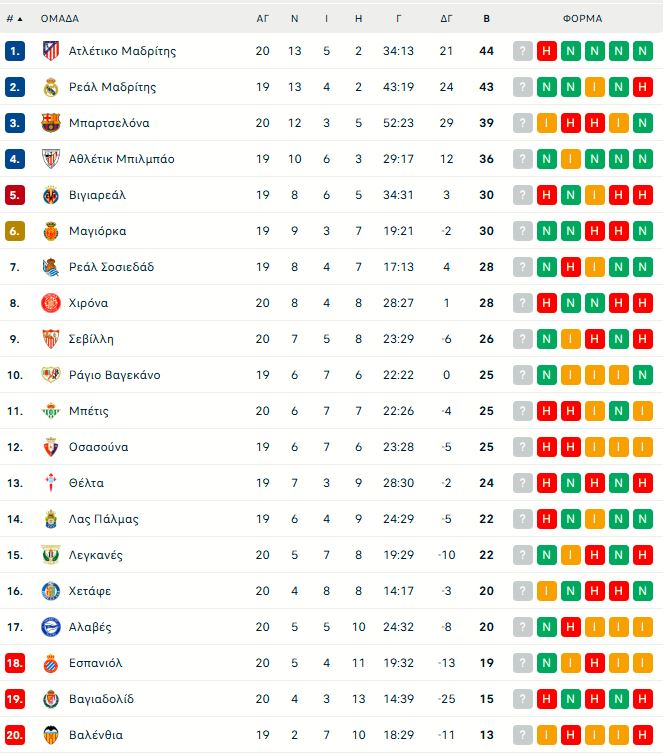This screenshot has height=756, width=670.
Task: Sort standings by ΔΓ column header
Action: [446, 18]
